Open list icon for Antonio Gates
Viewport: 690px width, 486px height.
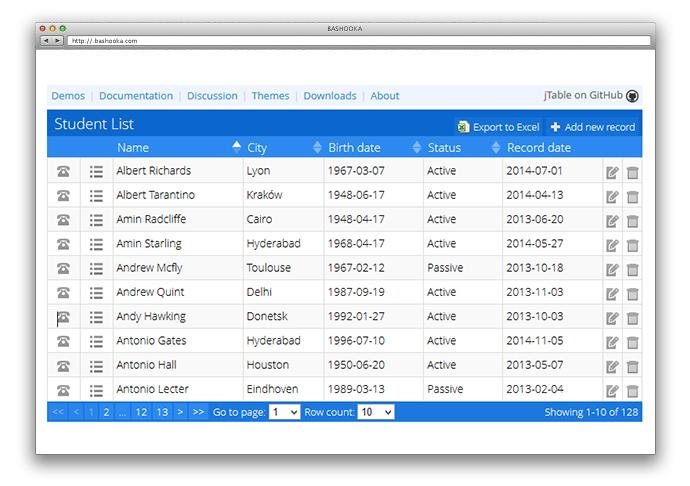(96, 341)
